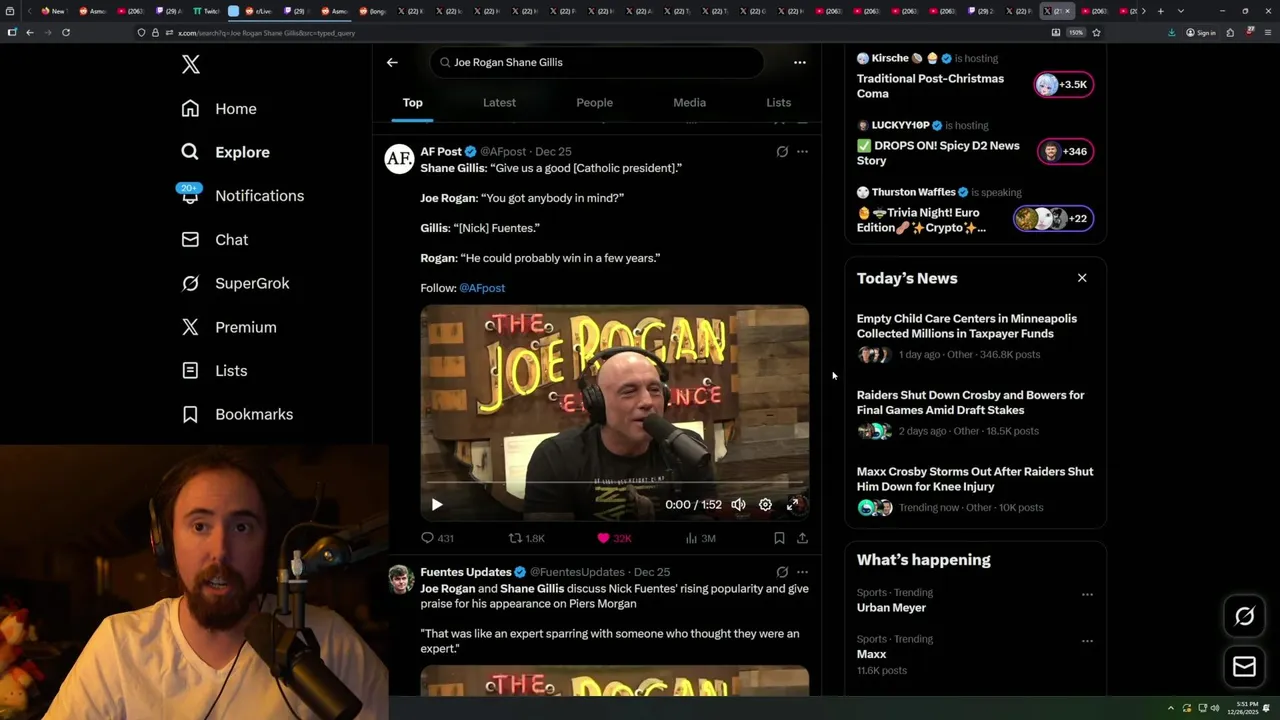Seek along the video progress bar
Screen dimensions: 1280x720
(615, 483)
